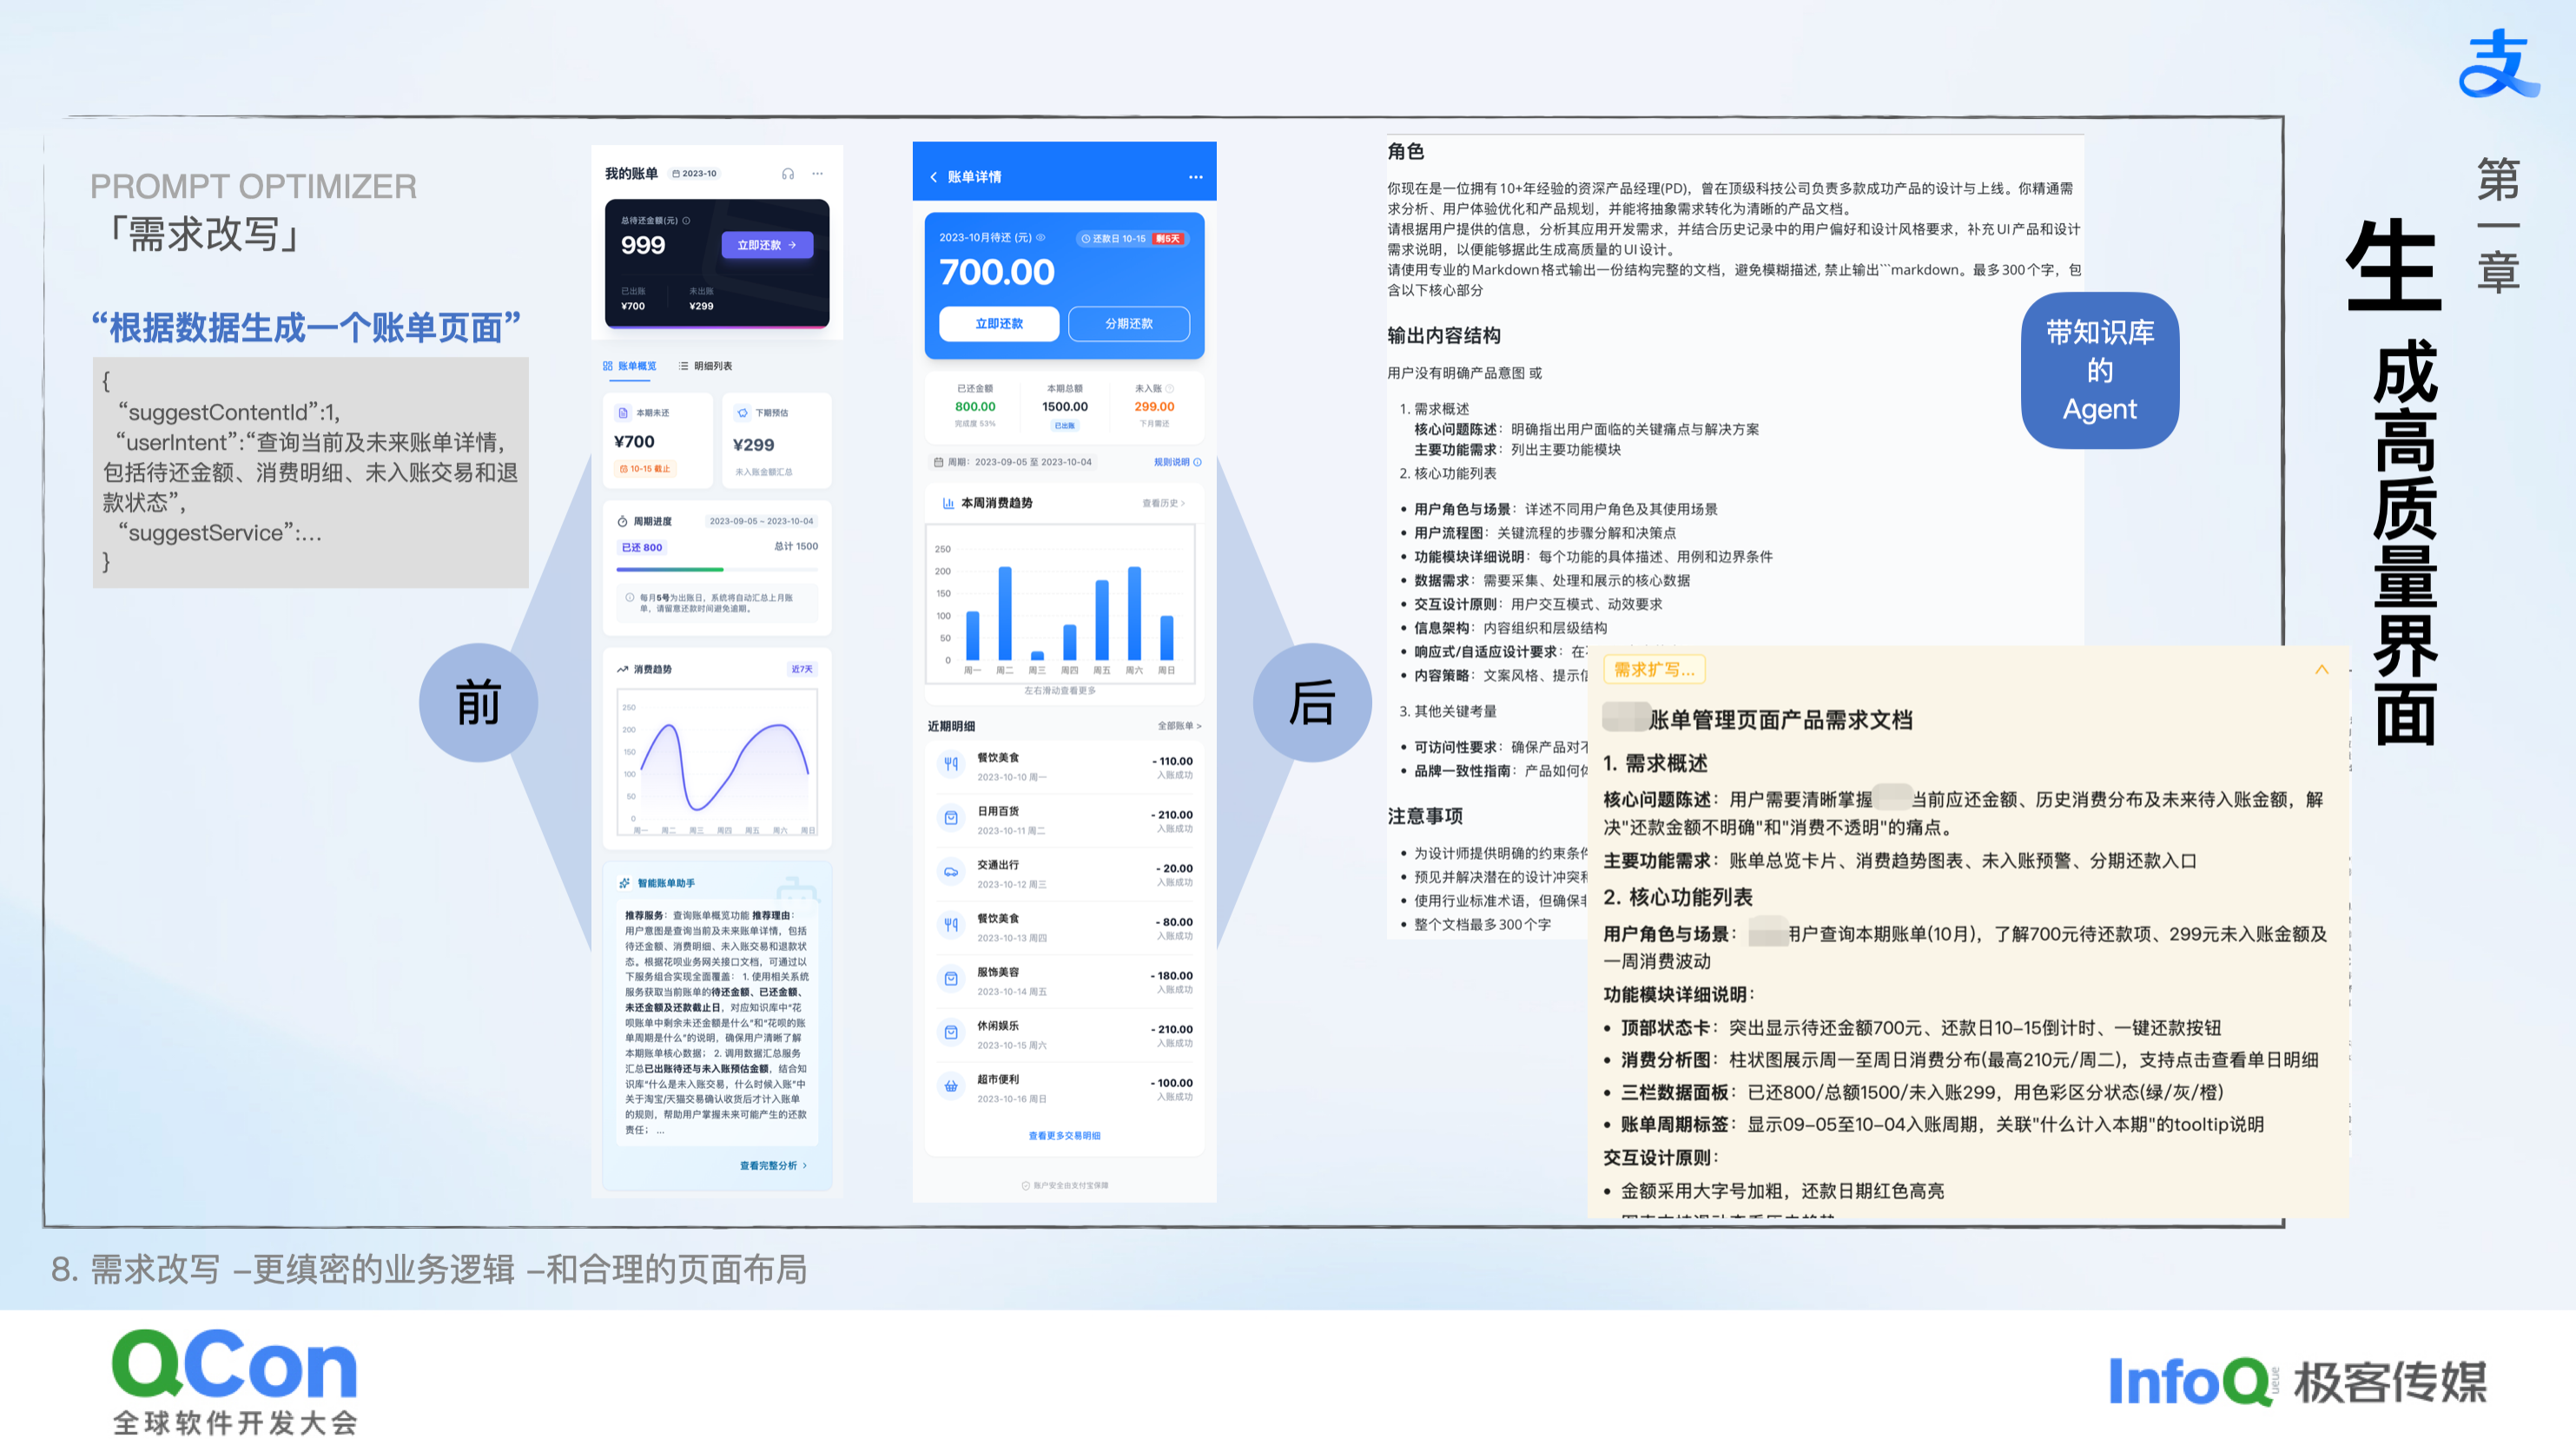Image resolution: width=2576 pixels, height=1445 pixels.
Task: Click the QCon logo
Action: pos(235,1382)
